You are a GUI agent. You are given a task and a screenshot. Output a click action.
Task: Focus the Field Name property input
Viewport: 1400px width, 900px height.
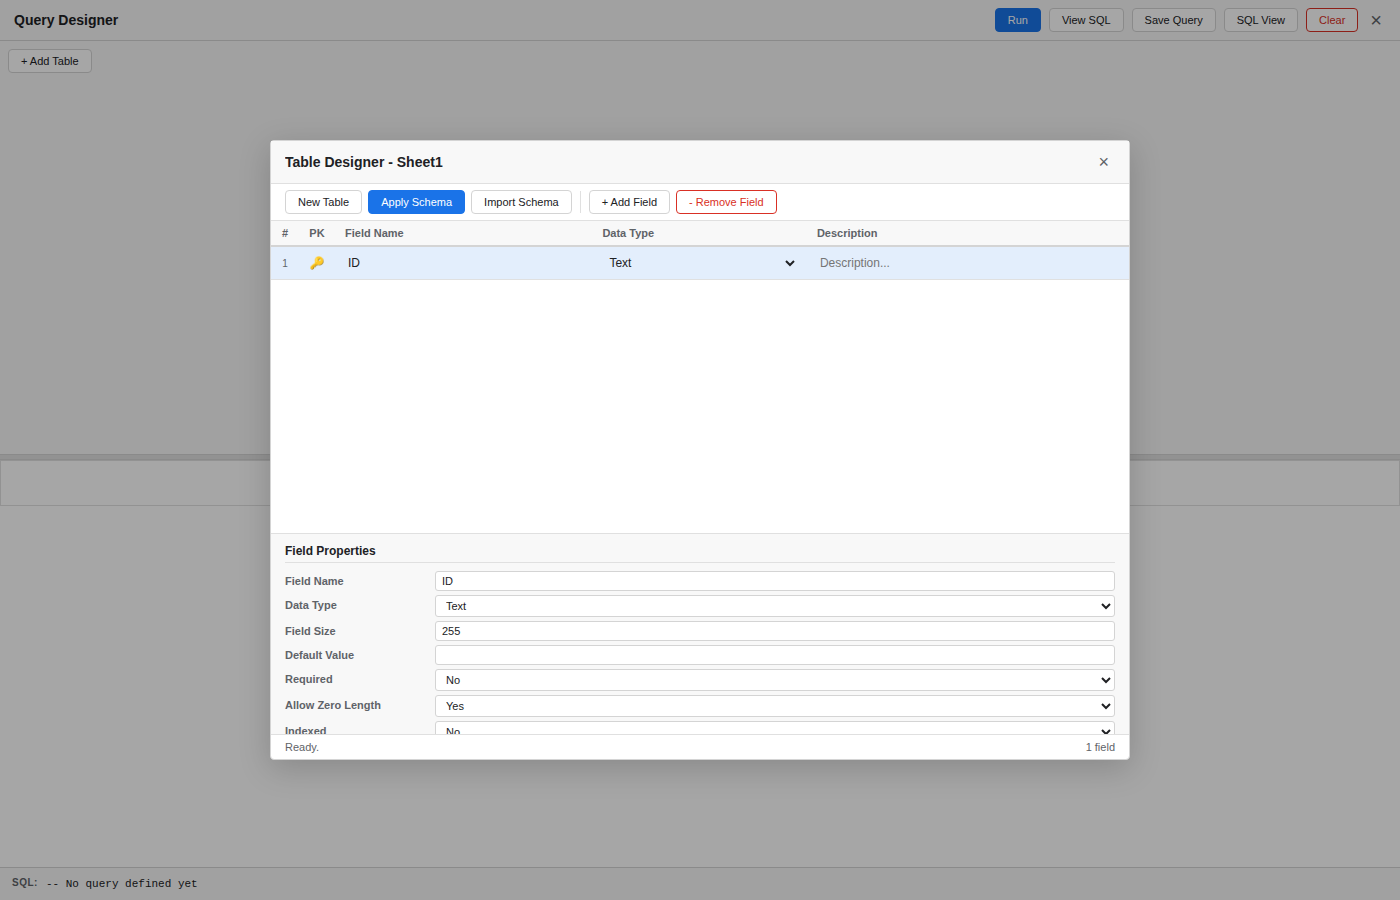[775, 581]
